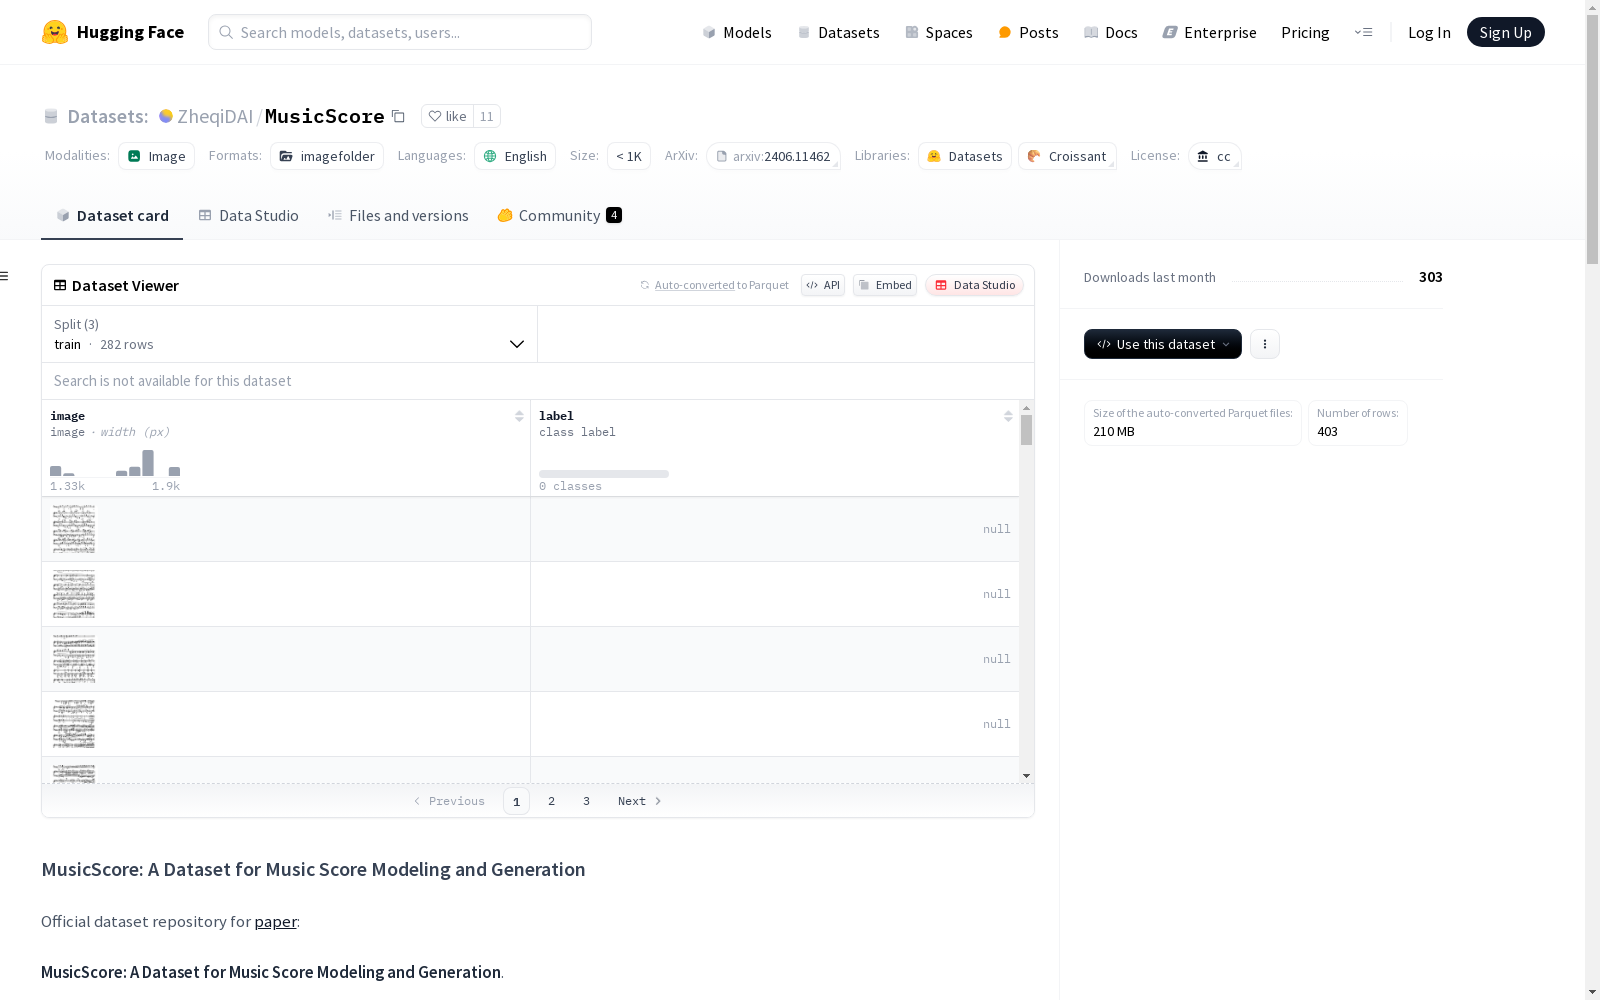Click the label classes distribution bar

point(604,474)
